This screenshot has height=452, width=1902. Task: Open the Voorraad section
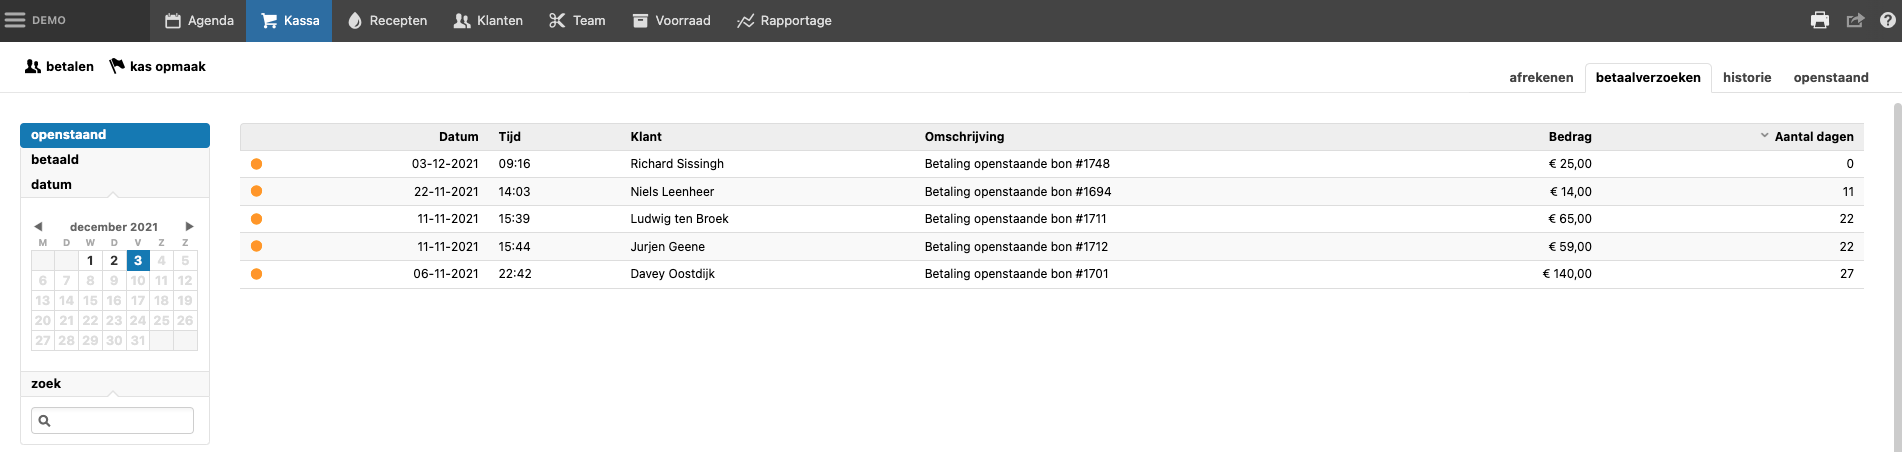coord(671,20)
